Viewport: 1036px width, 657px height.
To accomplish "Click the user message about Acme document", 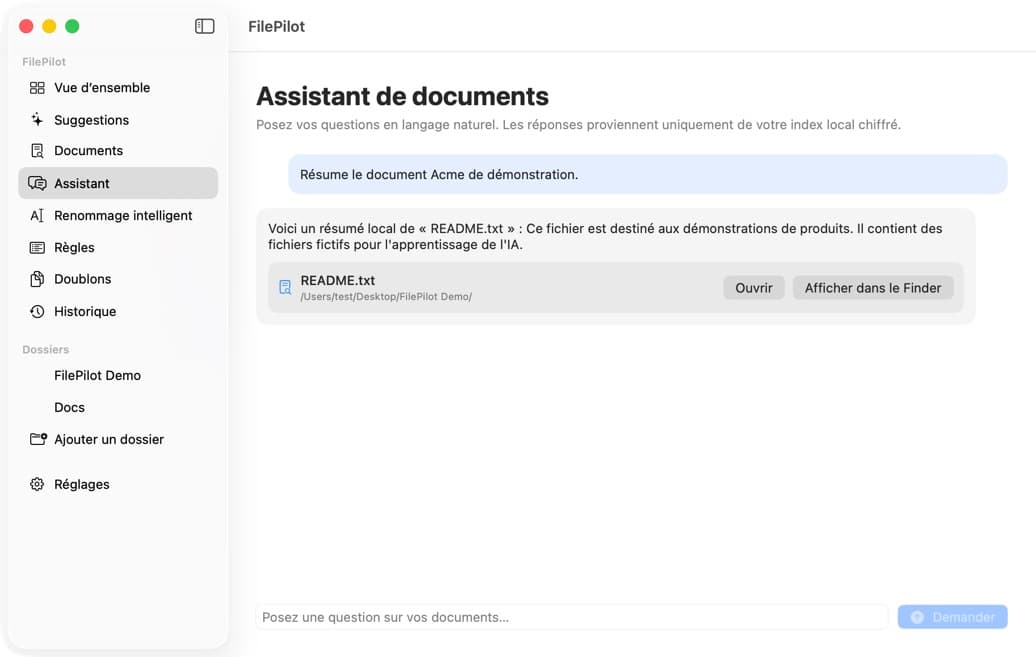I will (x=648, y=174).
